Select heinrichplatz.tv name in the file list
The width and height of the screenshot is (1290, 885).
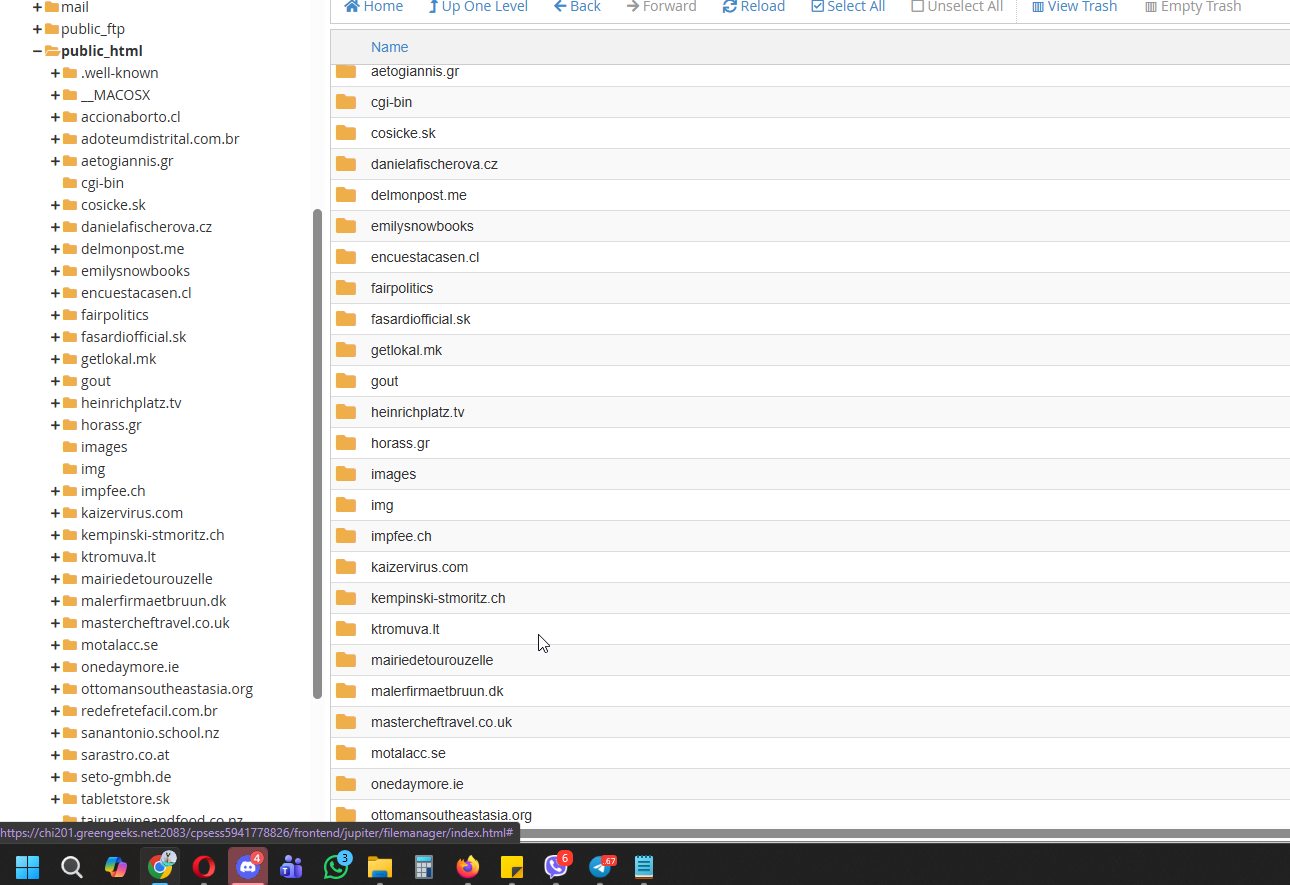(417, 412)
